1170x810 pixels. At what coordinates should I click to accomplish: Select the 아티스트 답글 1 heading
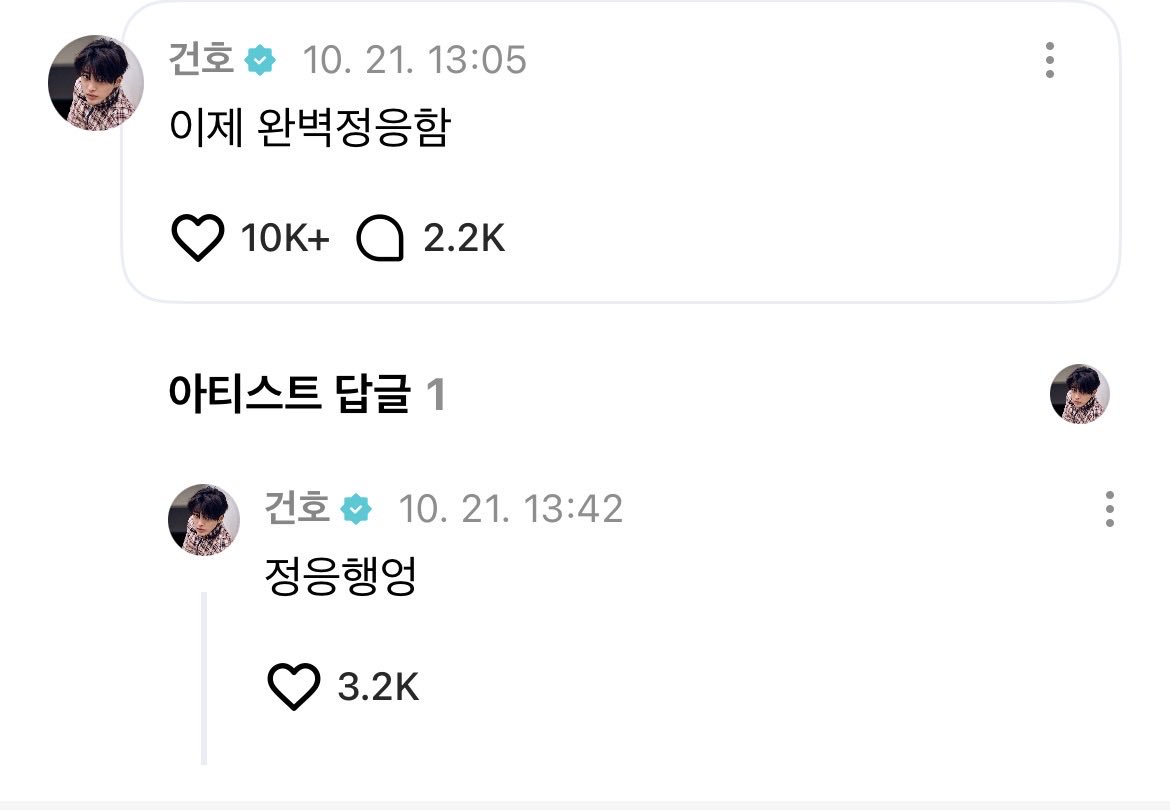(x=307, y=394)
